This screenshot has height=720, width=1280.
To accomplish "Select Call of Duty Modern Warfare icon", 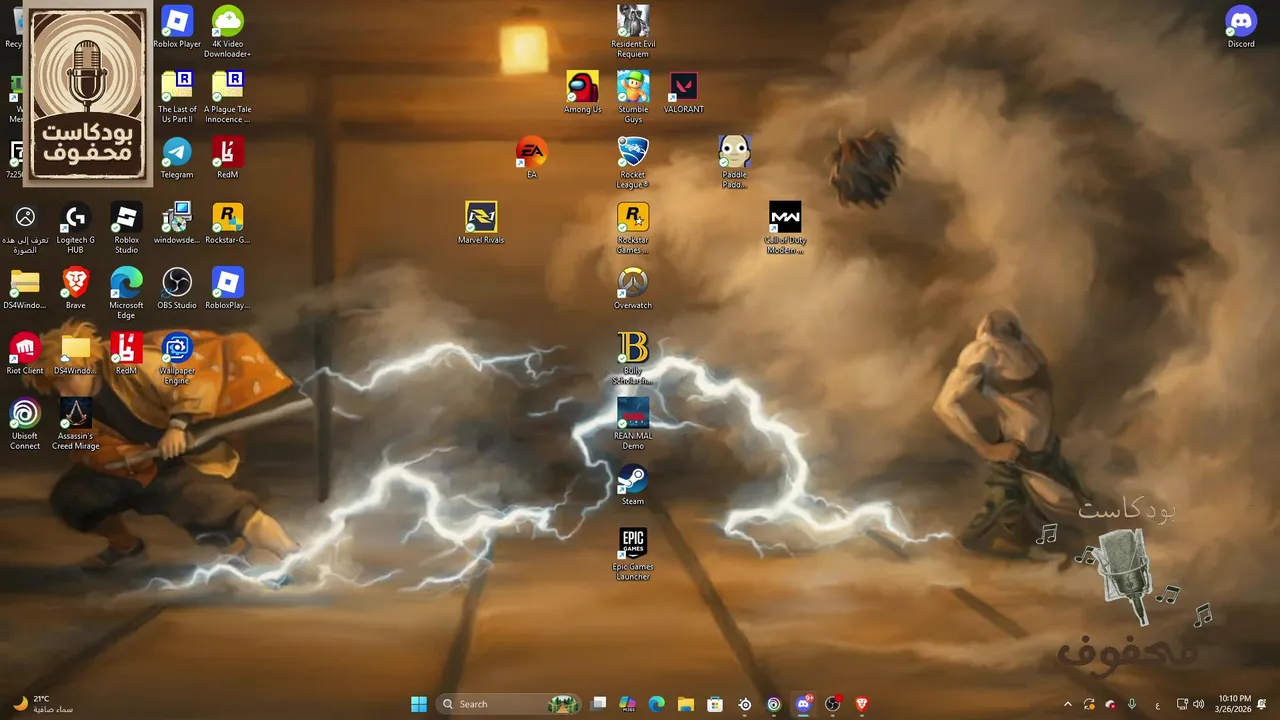I will (785, 228).
